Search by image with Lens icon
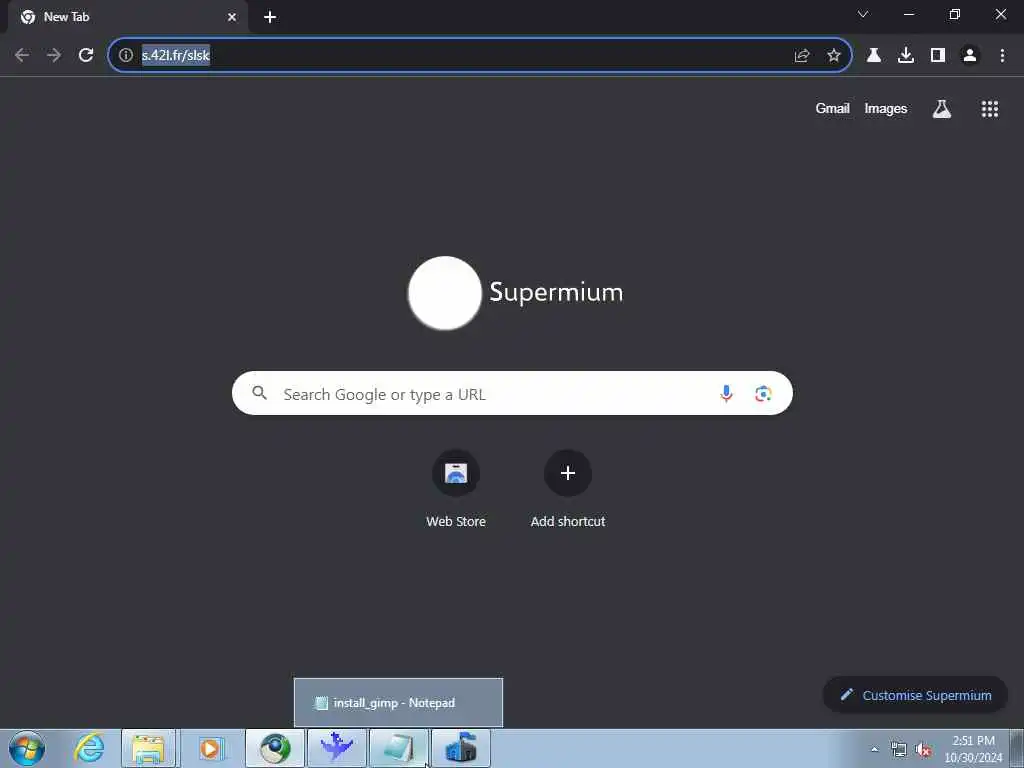Image resolution: width=1024 pixels, height=768 pixels. pyautogui.click(x=763, y=393)
